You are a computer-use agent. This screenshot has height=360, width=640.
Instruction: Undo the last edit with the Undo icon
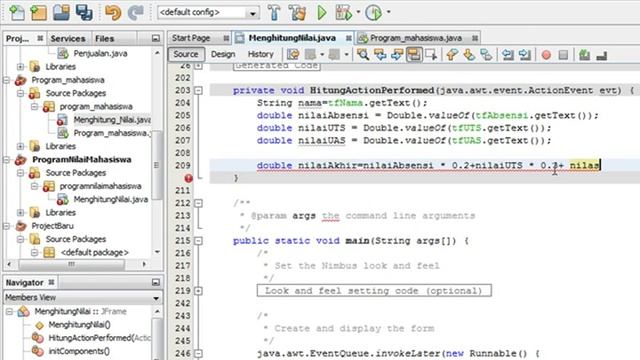coord(113,13)
